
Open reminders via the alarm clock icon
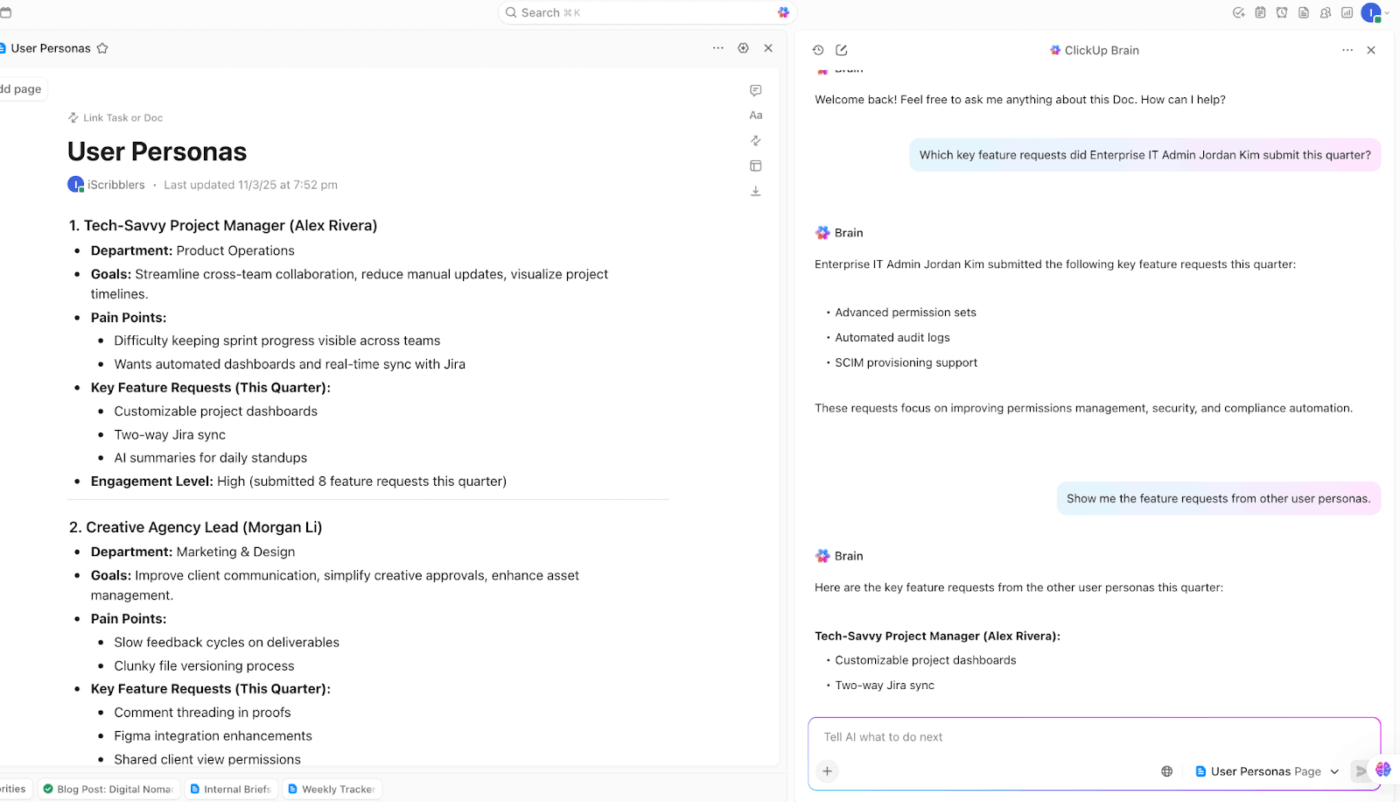tap(1281, 12)
